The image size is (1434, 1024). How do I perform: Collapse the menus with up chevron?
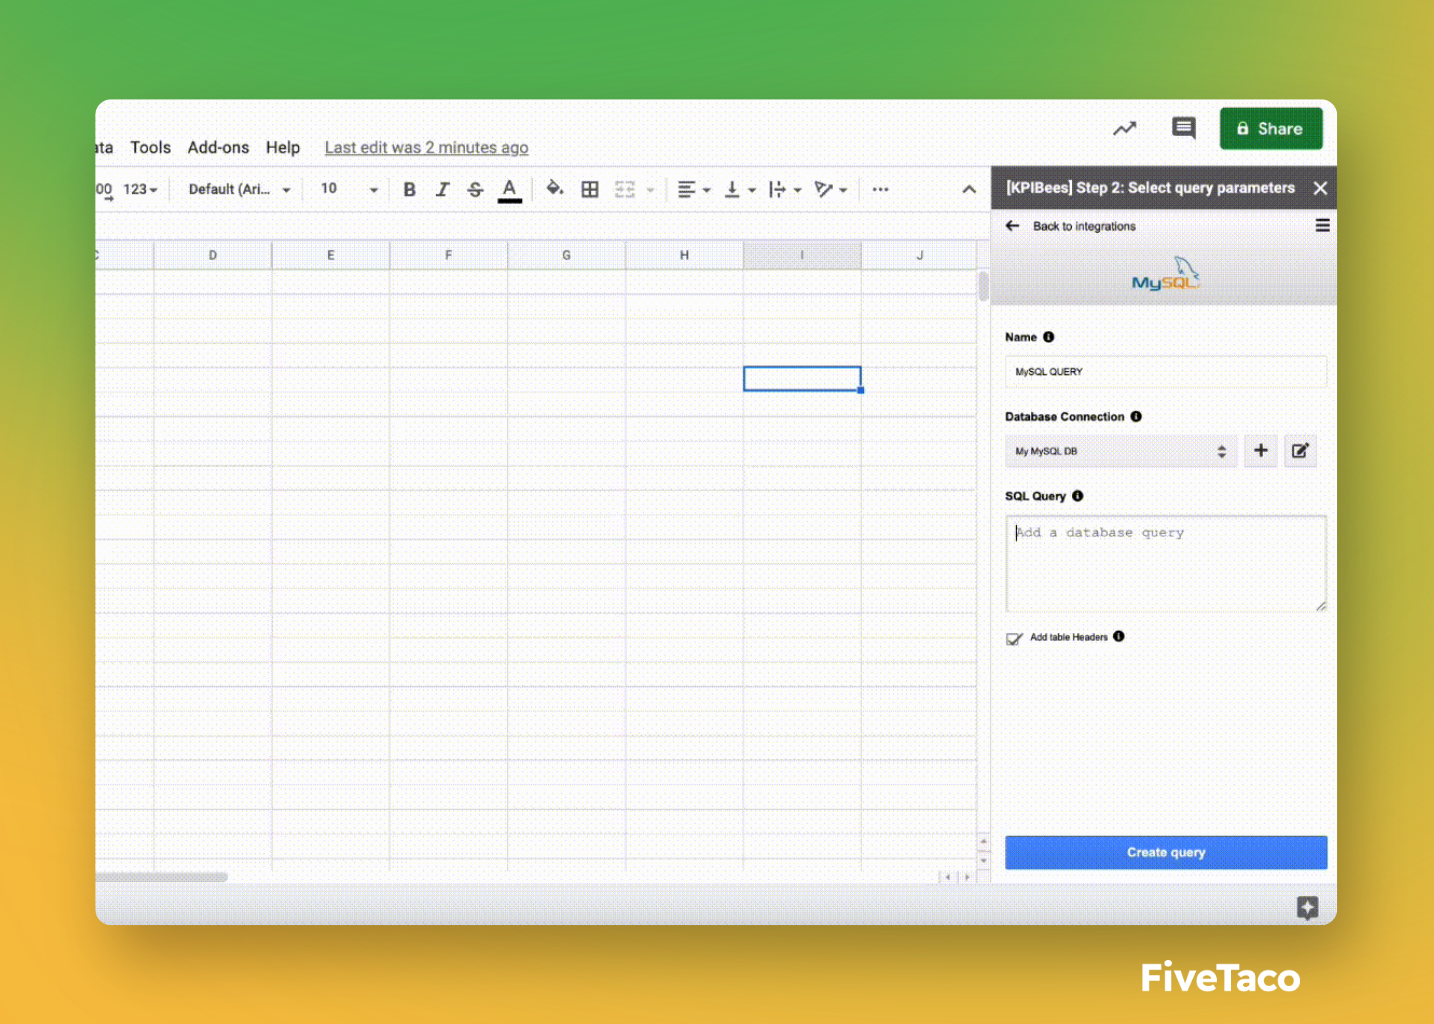[969, 189]
